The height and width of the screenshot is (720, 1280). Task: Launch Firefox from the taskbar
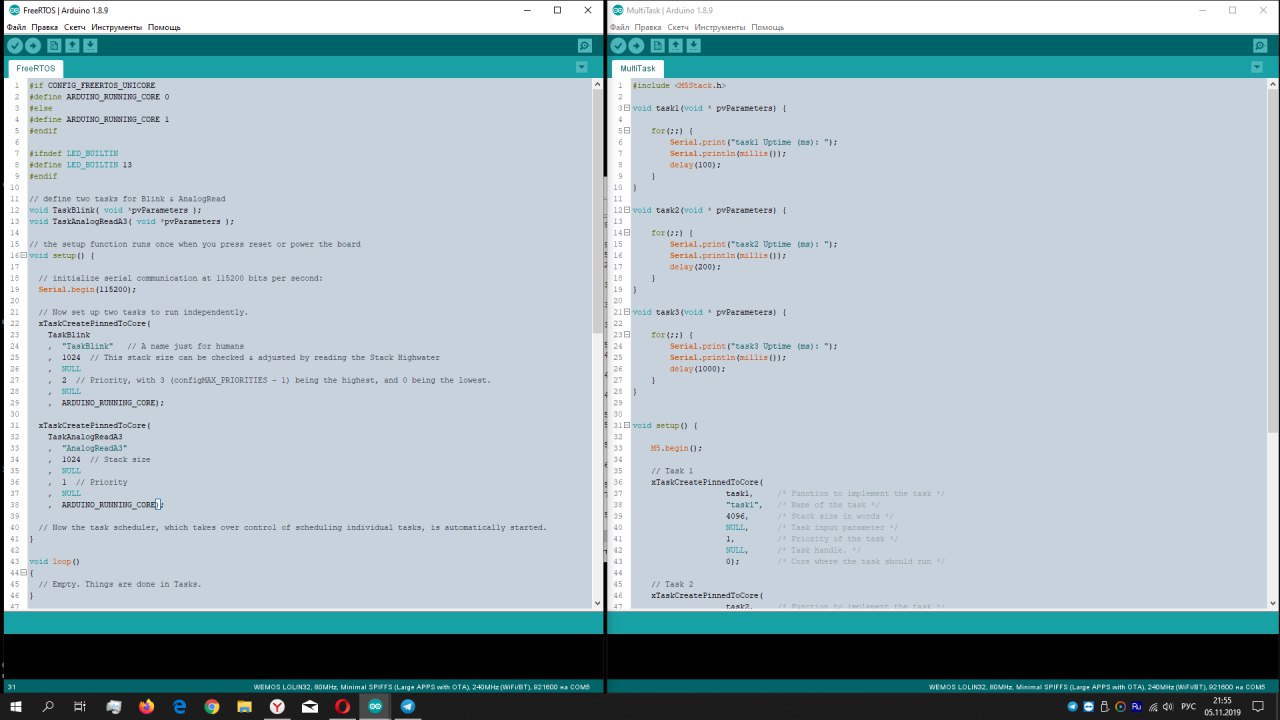pyautogui.click(x=147, y=706)
